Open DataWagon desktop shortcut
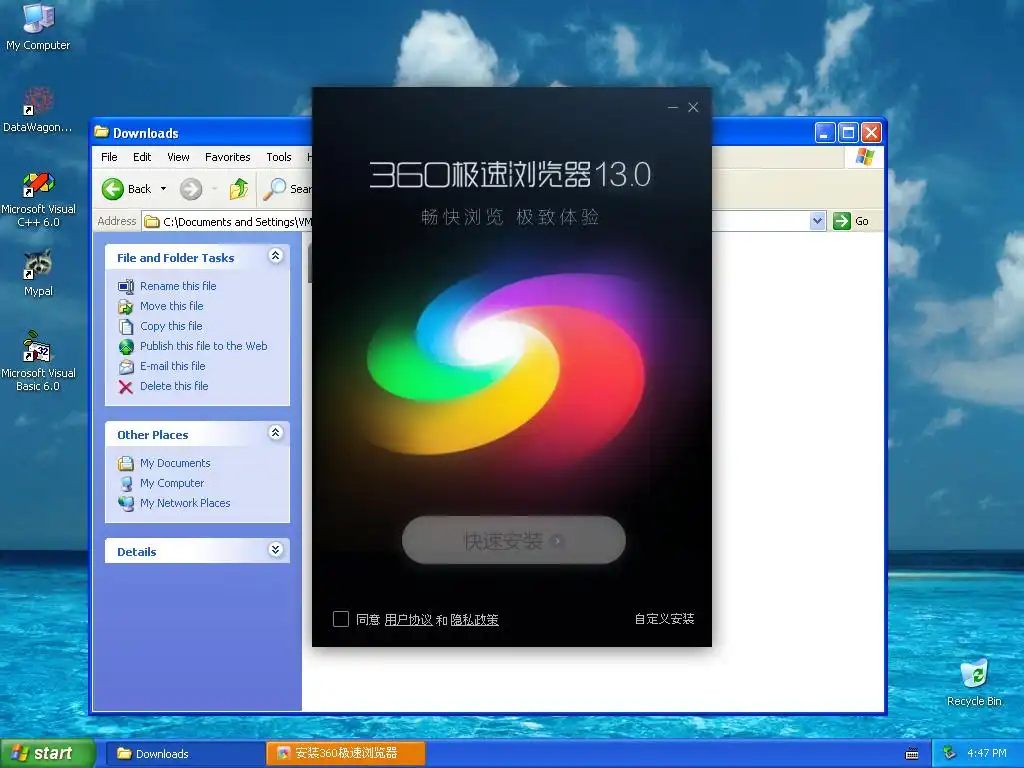The image size is (1024, 768). [38, 110]
